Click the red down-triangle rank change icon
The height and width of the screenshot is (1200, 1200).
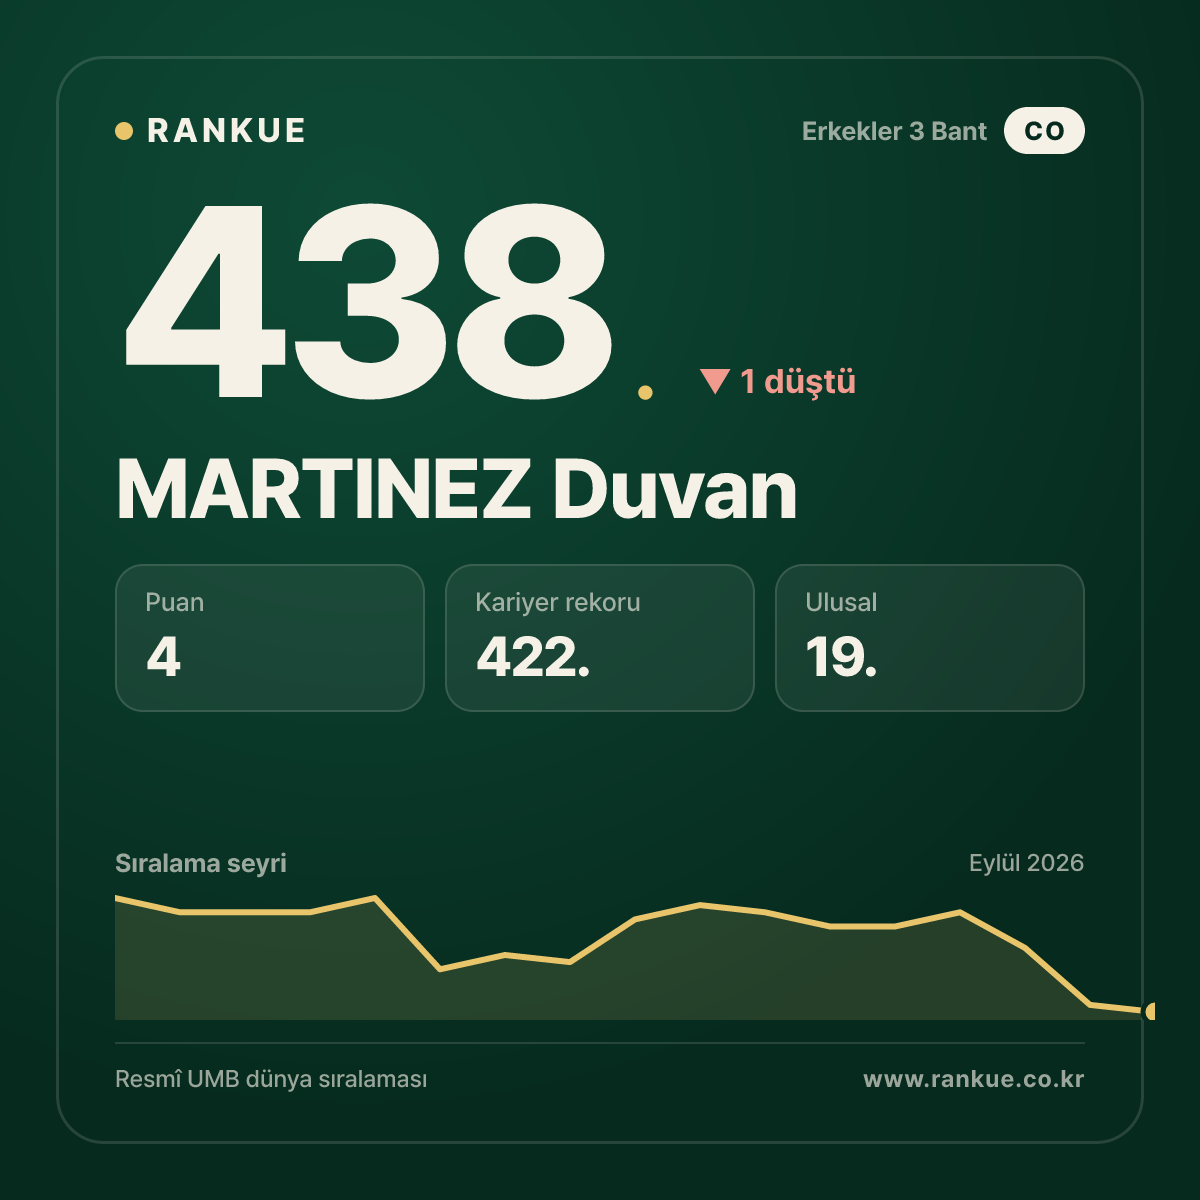click(x=715, y=381)
